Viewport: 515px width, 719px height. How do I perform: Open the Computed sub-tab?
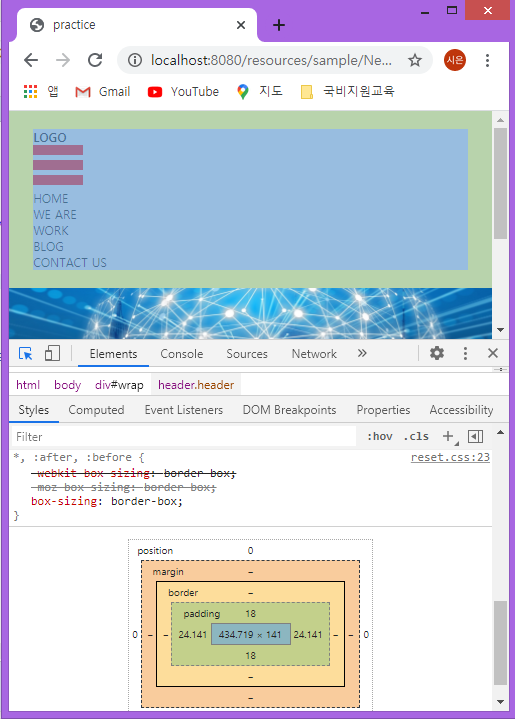96,410
